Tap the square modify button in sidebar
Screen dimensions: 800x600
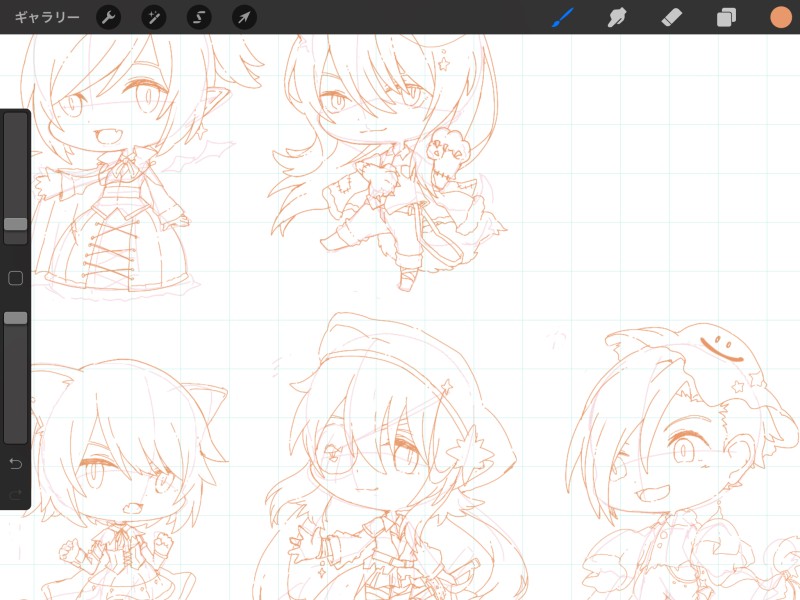click(15, 278)
